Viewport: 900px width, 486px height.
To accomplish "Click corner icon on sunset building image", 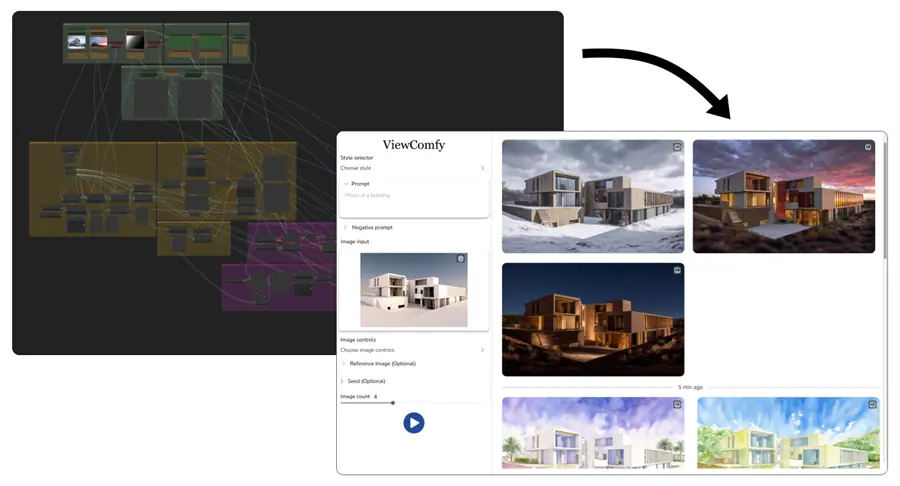I will point(868,147).
